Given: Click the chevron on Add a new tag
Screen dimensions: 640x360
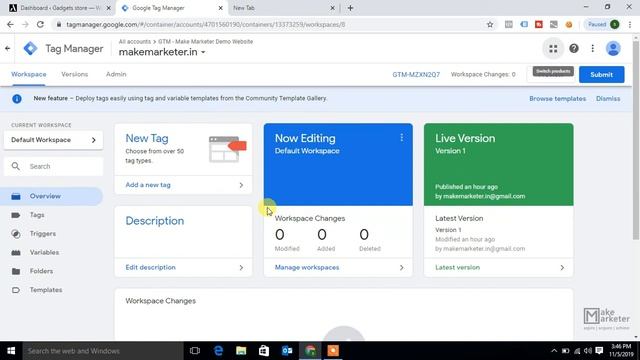Looking at the screenshot, I should click(x=241, y=185).
